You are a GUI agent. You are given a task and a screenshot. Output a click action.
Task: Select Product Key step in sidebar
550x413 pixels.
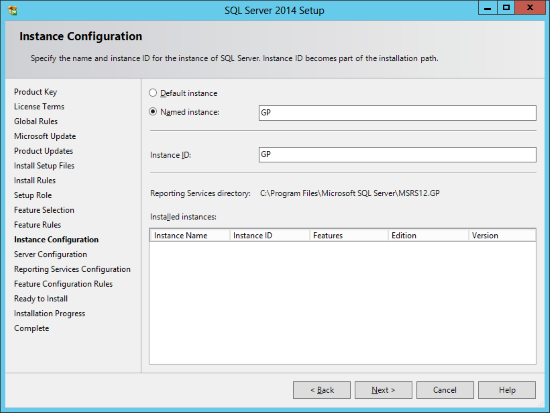point(35,92)
